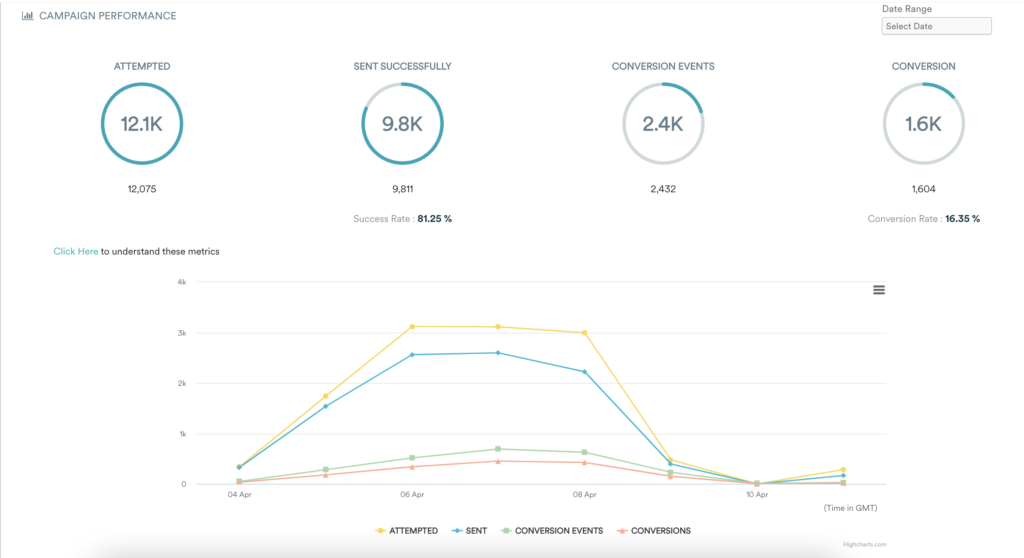
Task: Click the 2.4K Conversion Events gauge
Action: pos(663,123)
